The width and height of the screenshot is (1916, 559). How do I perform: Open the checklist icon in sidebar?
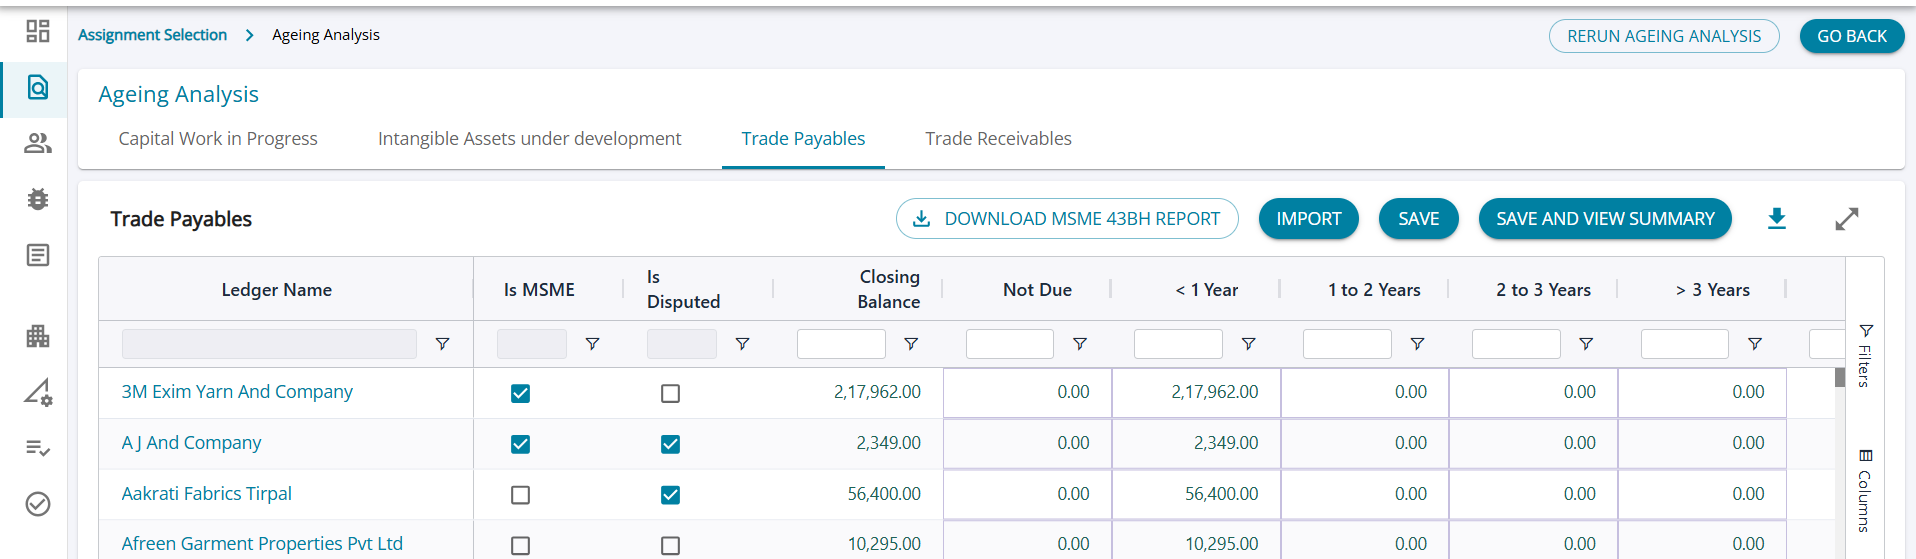38,448
